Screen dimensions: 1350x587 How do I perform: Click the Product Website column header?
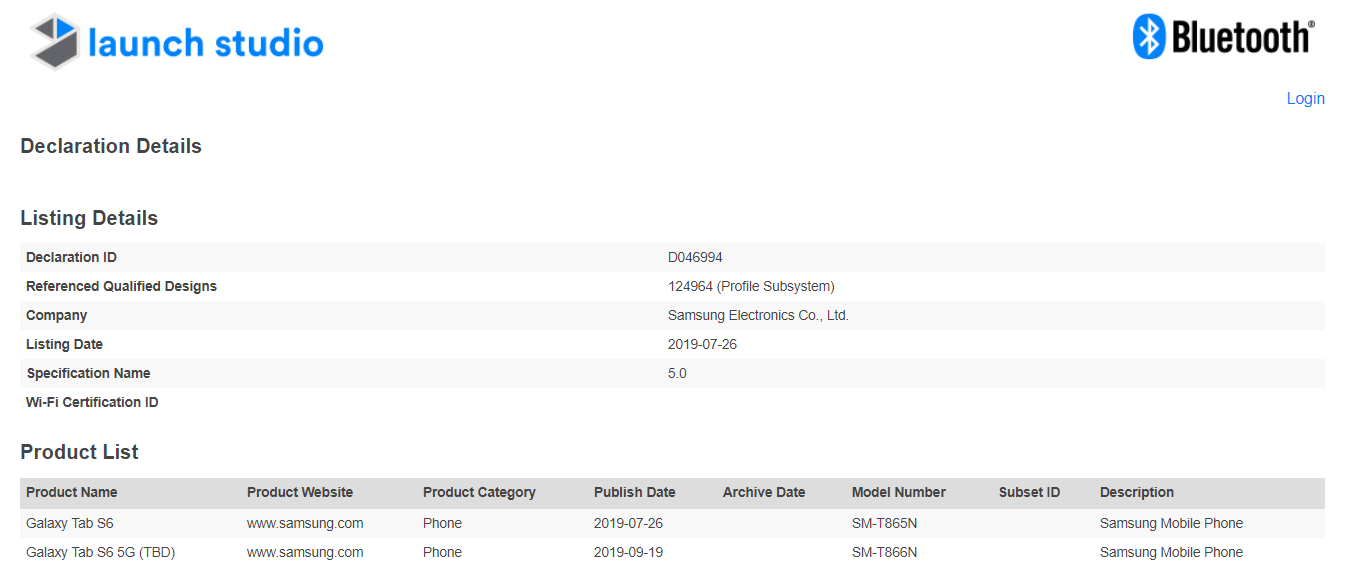point(300,492)
